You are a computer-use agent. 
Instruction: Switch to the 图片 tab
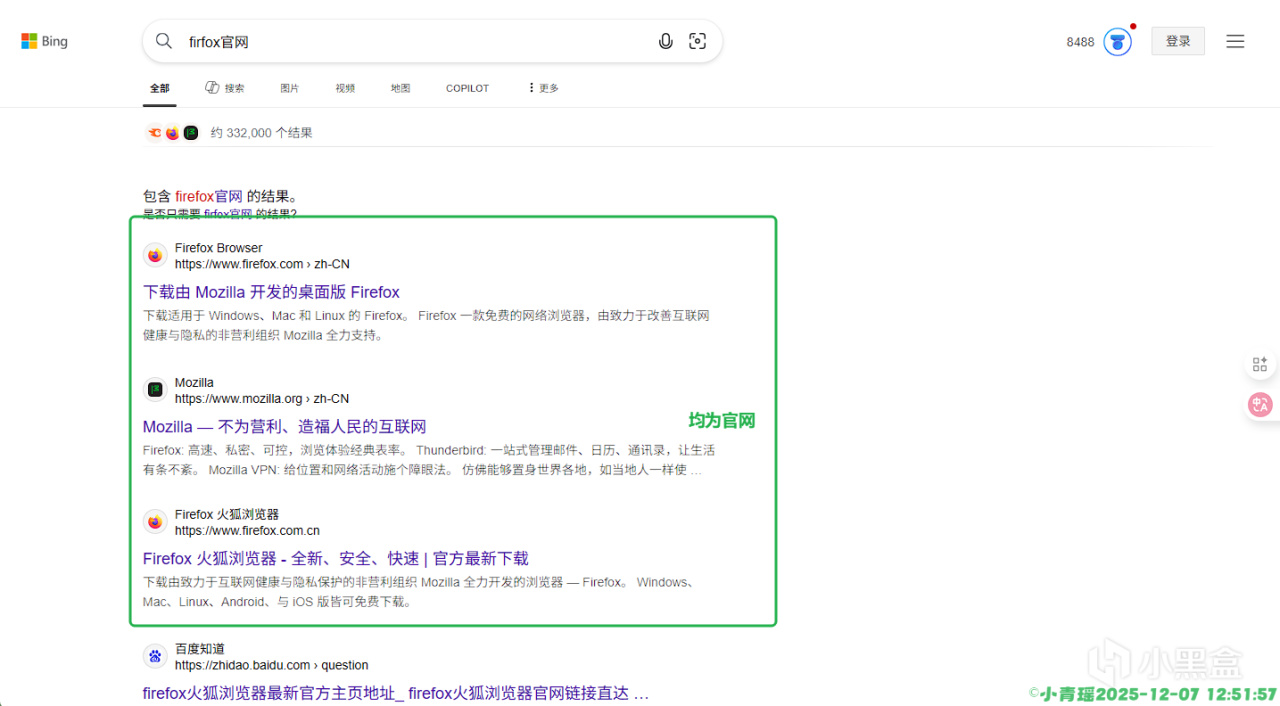pyautogui.click(x=290, y=88)
